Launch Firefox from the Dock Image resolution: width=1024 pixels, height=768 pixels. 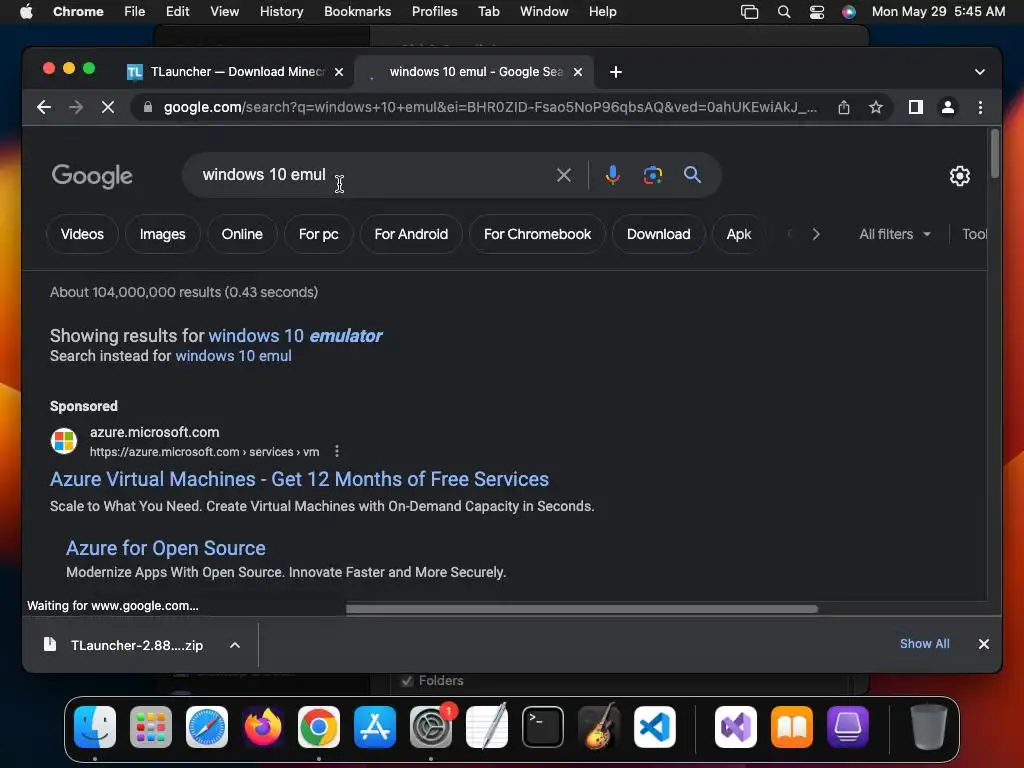(263, 727)
